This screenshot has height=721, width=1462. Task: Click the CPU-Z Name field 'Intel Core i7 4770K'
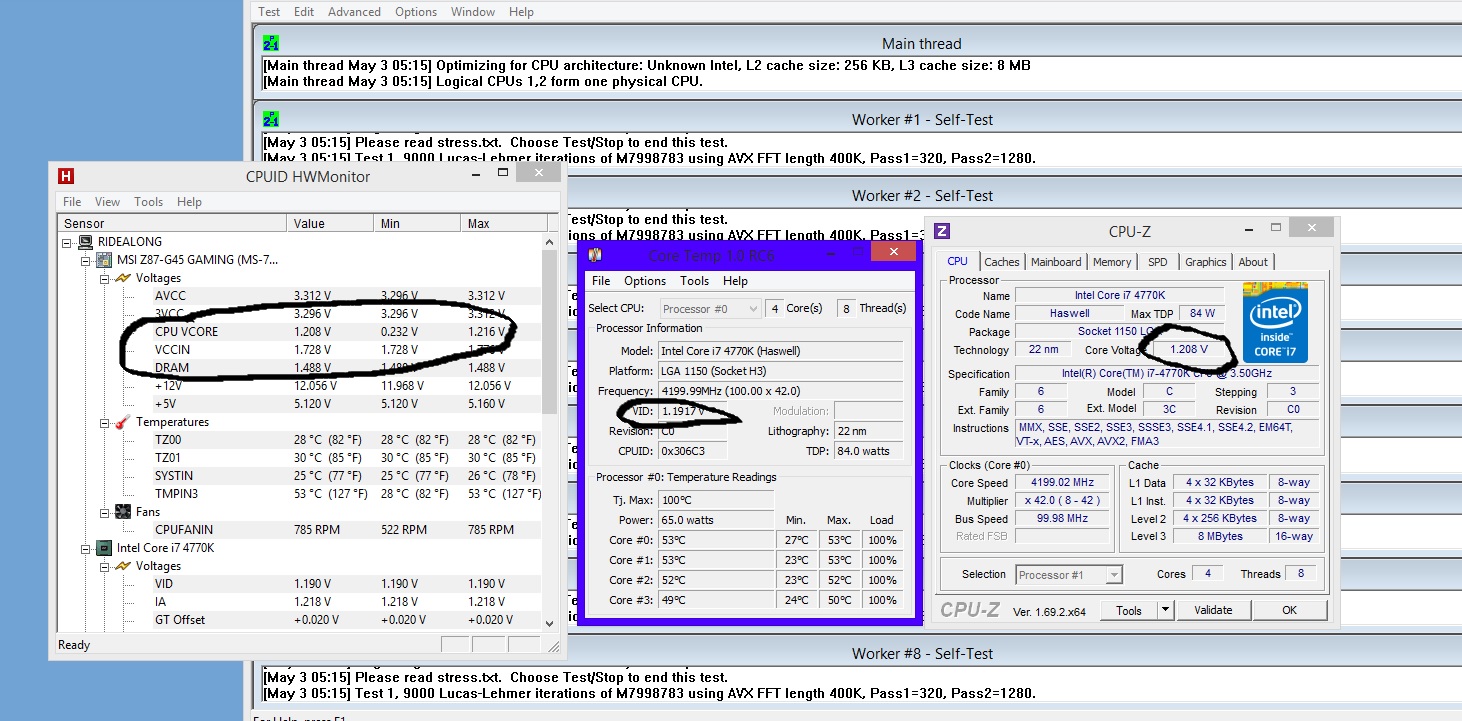[1119, 296]
